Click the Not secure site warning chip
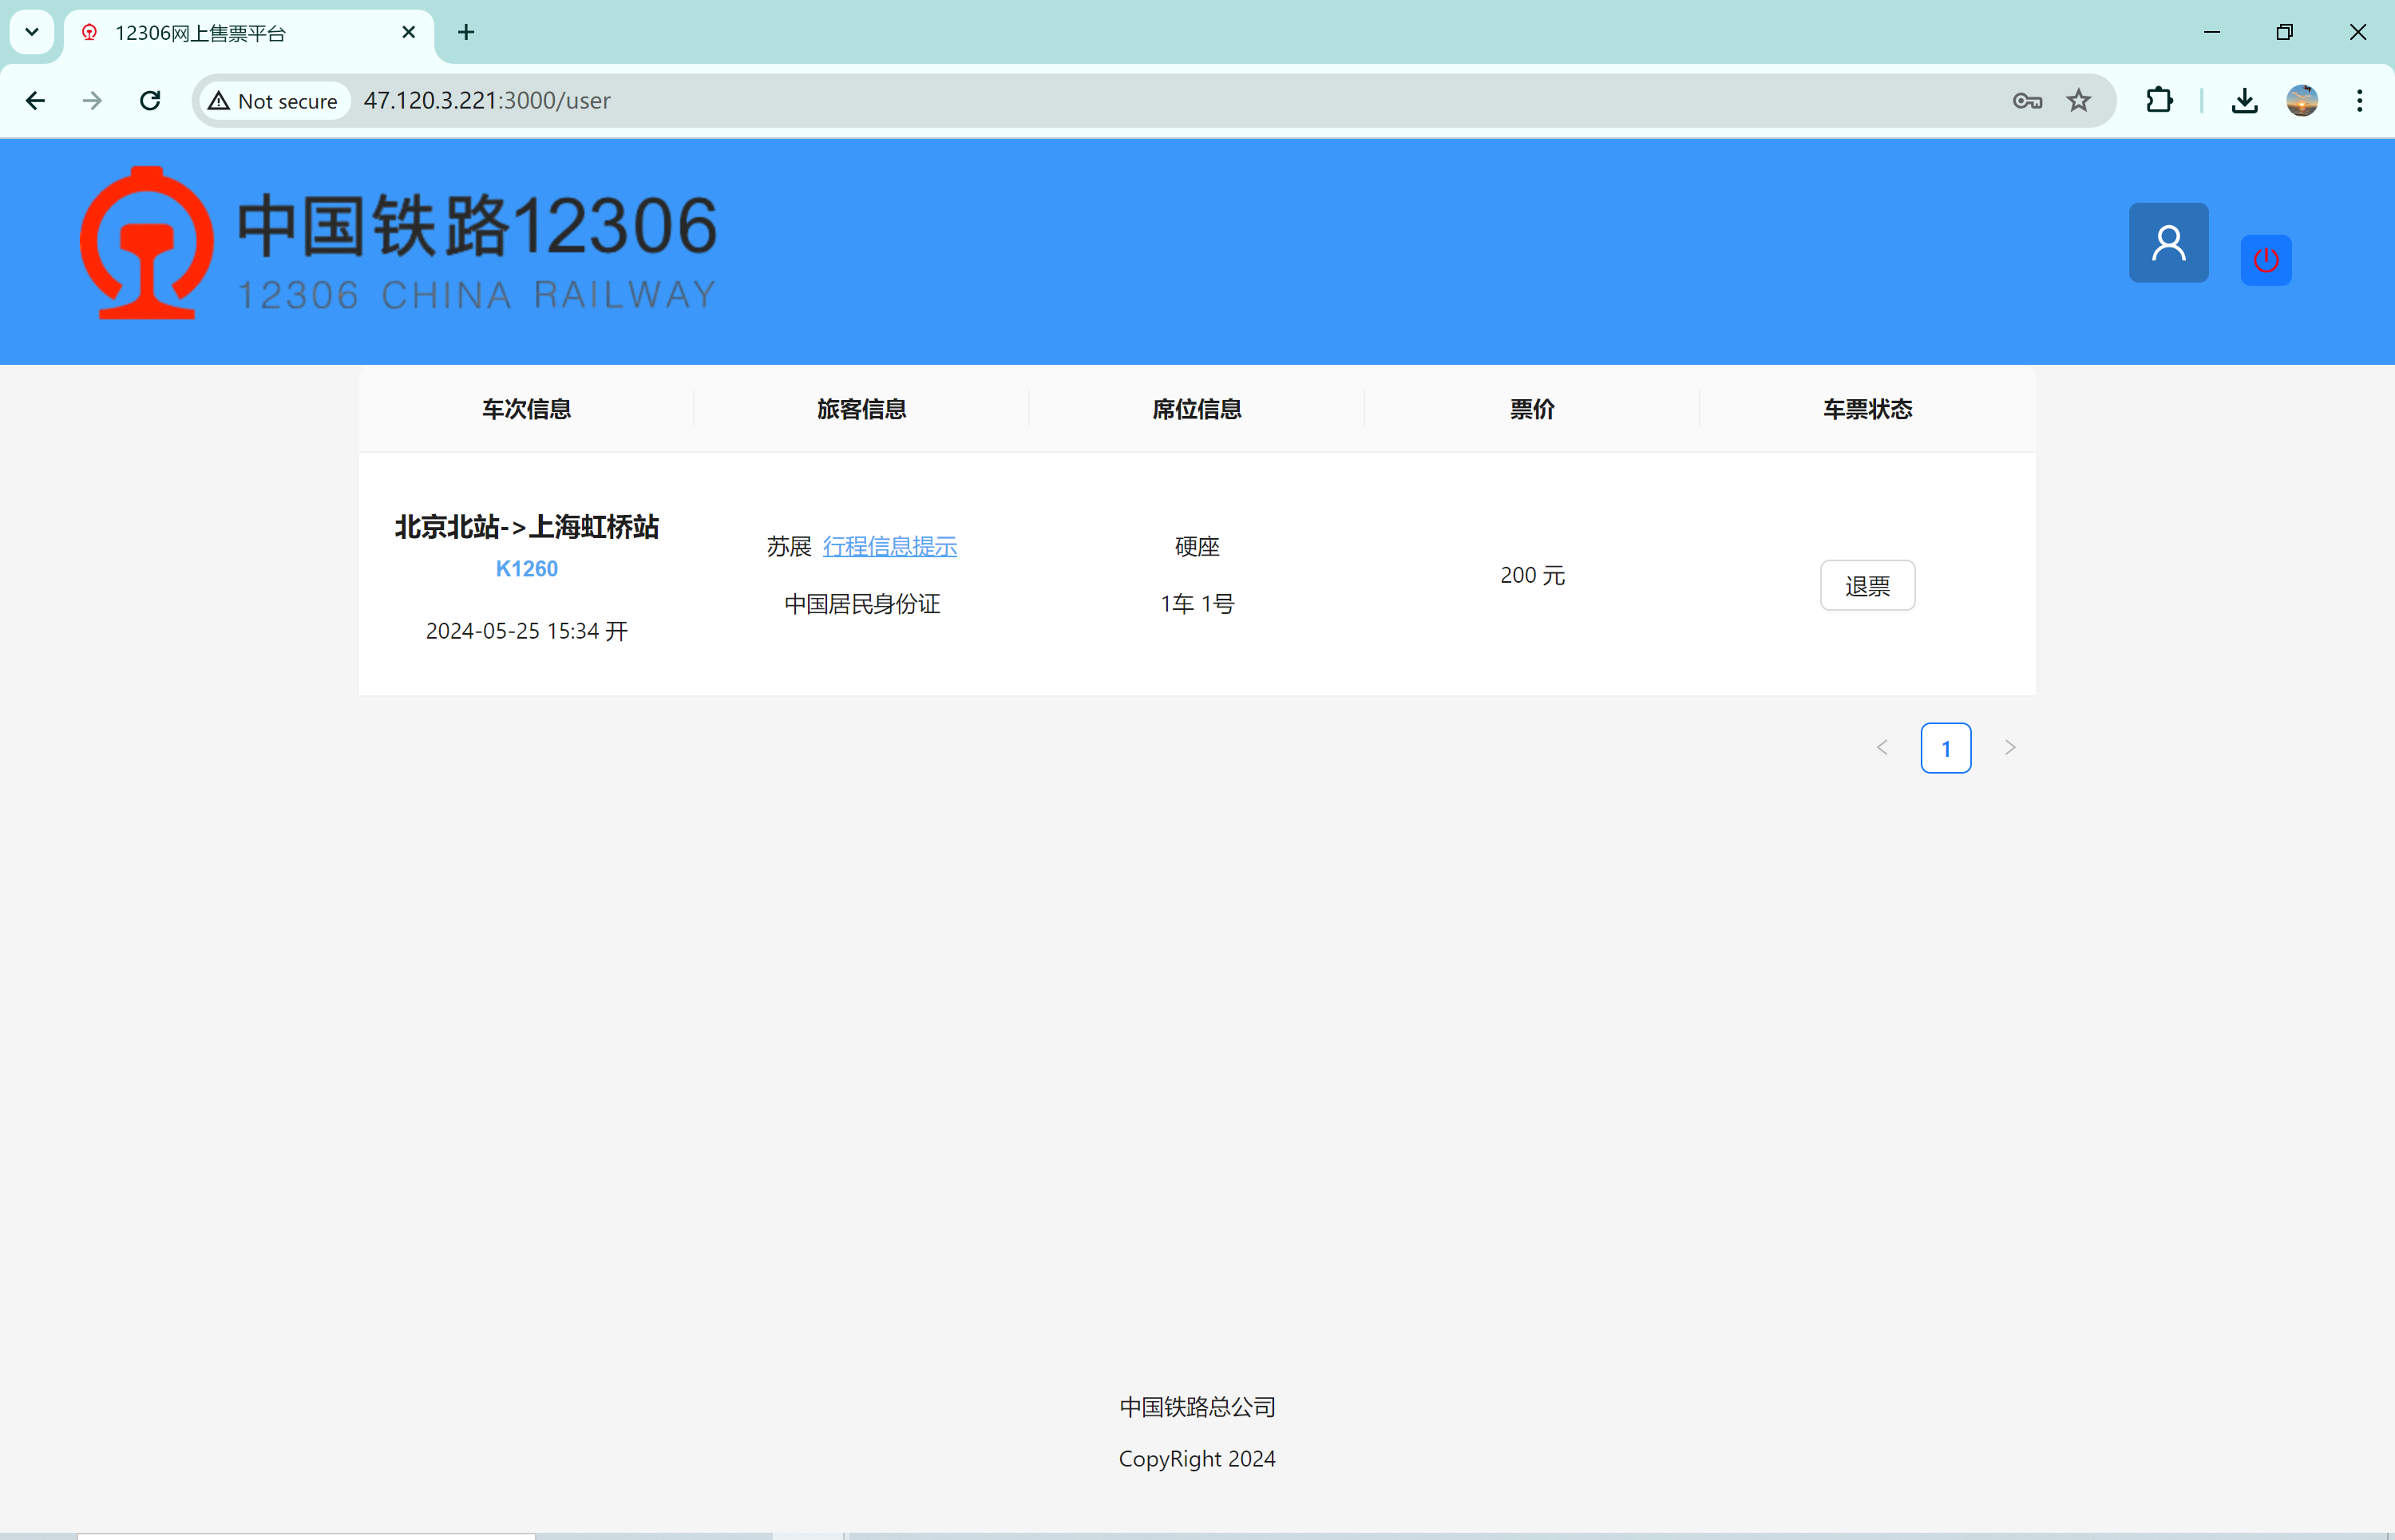 [x=274, y=101]
